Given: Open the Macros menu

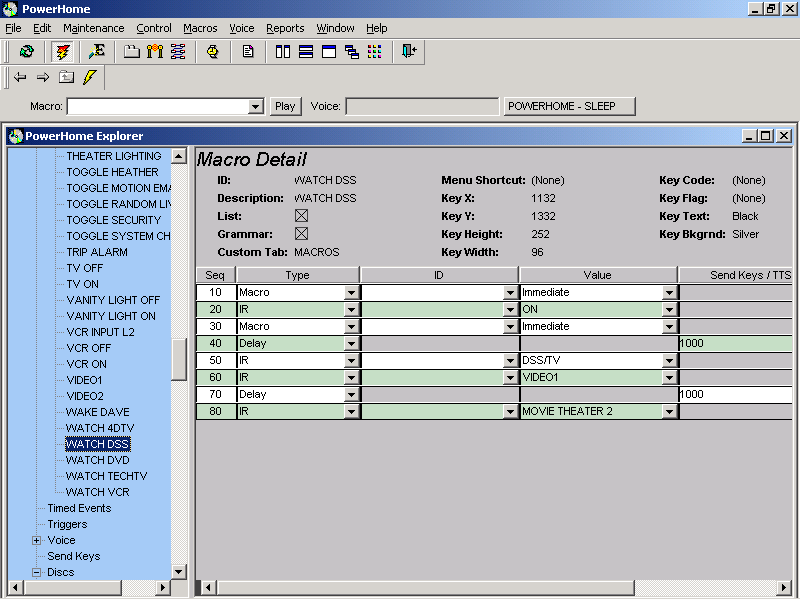Looking at the screenshot, I should pos(200,28).
